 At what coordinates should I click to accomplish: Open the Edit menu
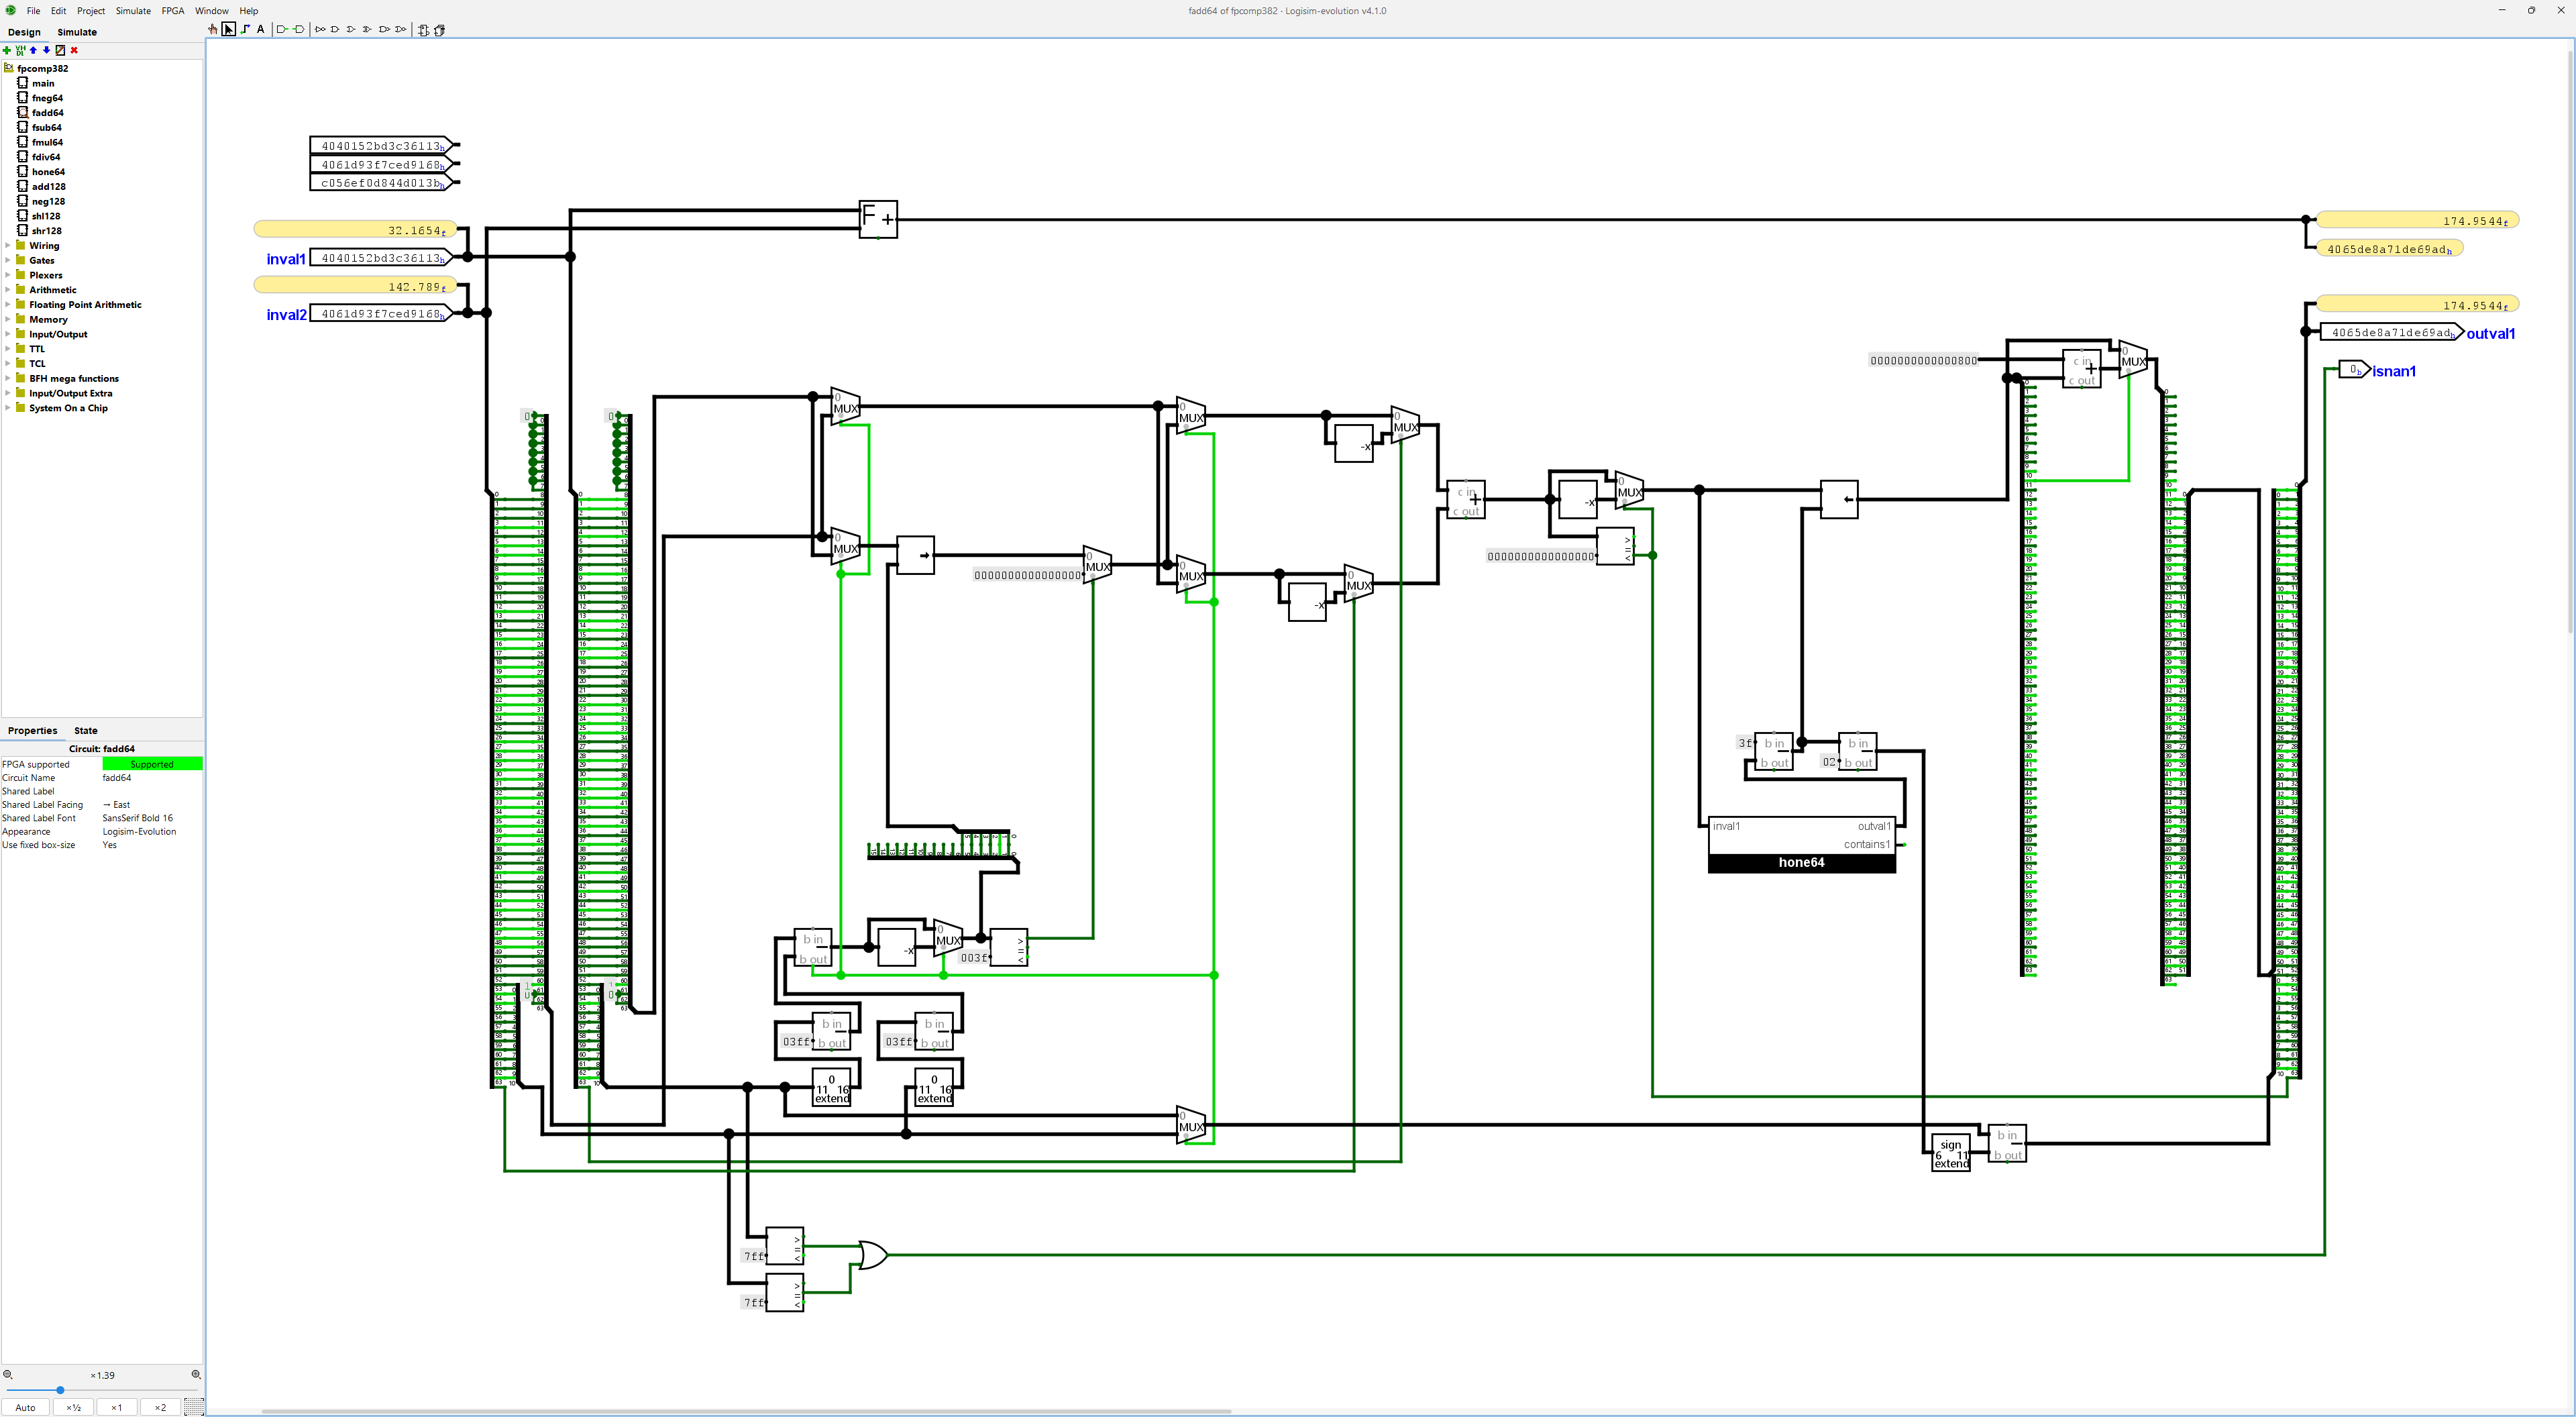59,11
